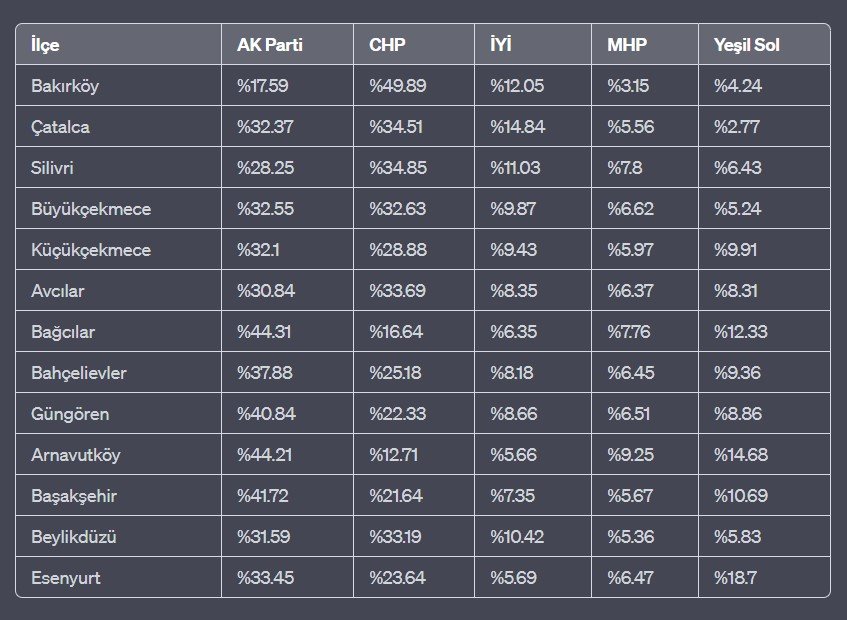This screenshot has width=847, height=620.
Task: Select the Silivri district cell
Action: pyautogui.click(x=52, y=168)
